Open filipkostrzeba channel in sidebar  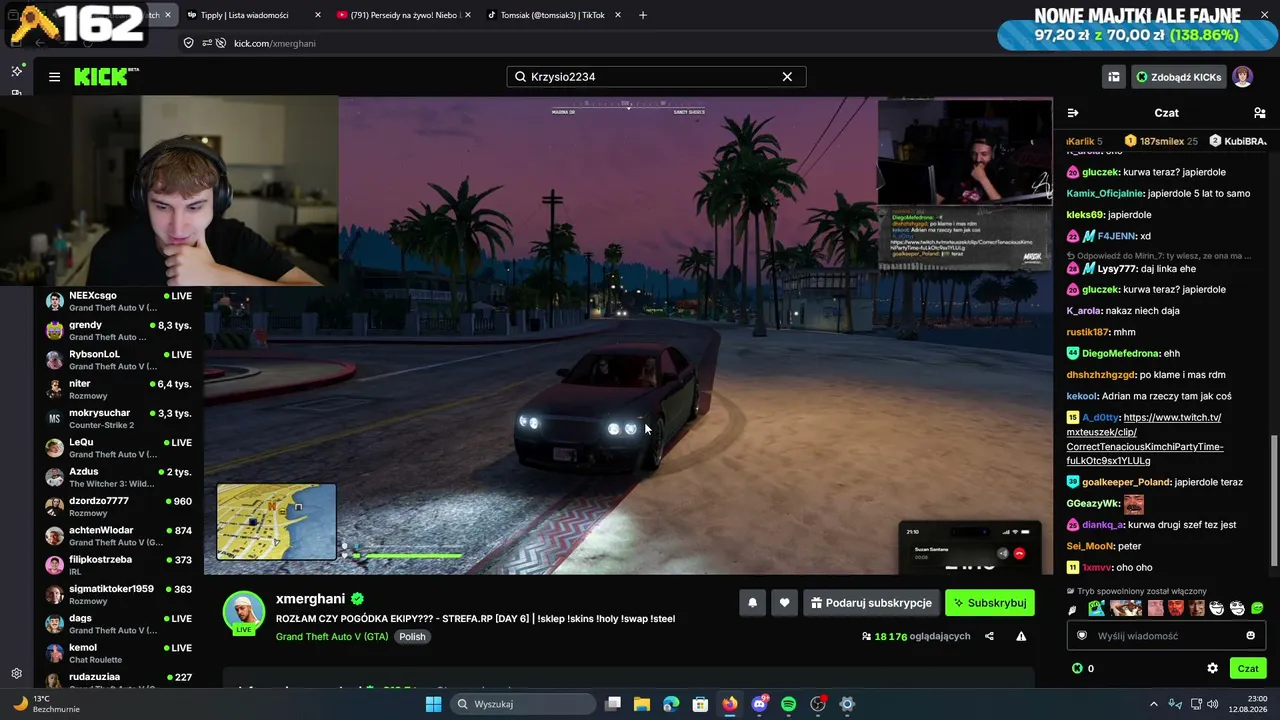point(120,565)
